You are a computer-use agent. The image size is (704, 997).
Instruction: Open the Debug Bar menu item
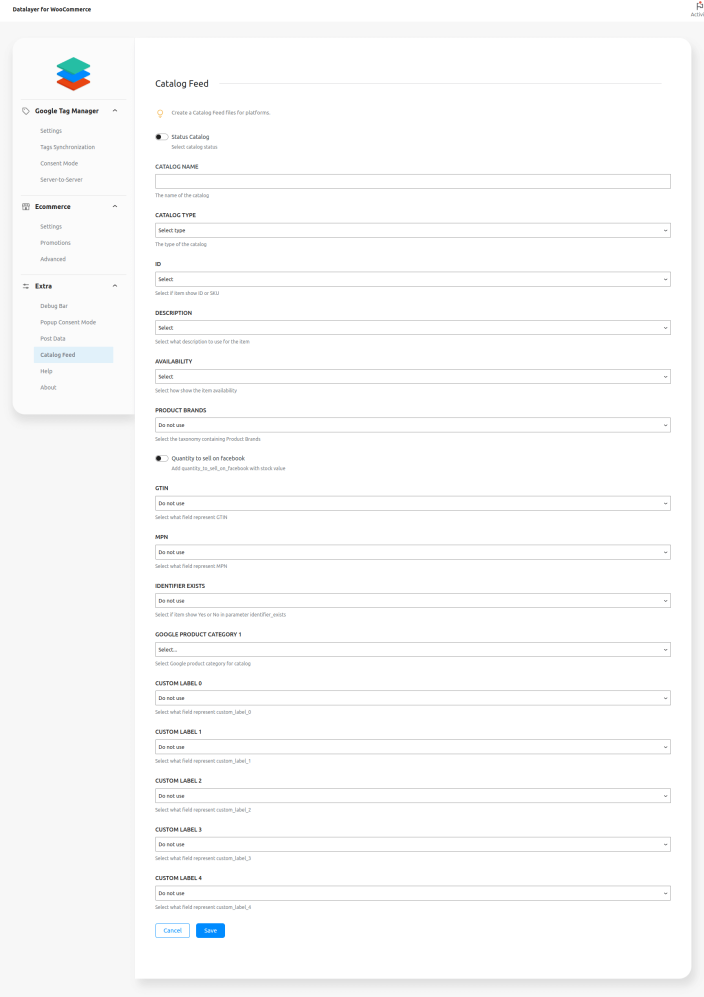point(54,306)
